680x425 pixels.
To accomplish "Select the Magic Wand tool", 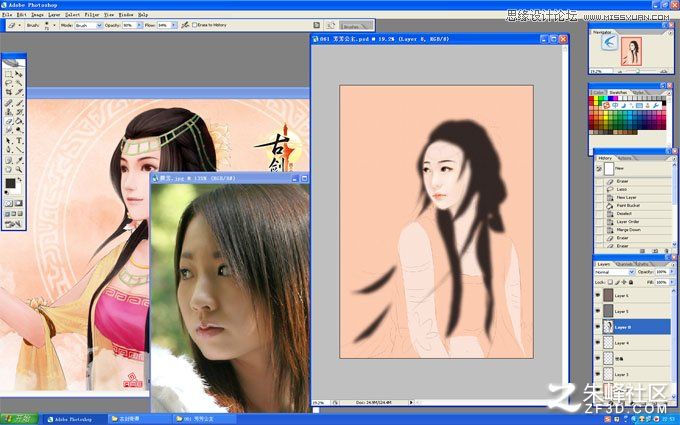I will (x=19, y=83).
